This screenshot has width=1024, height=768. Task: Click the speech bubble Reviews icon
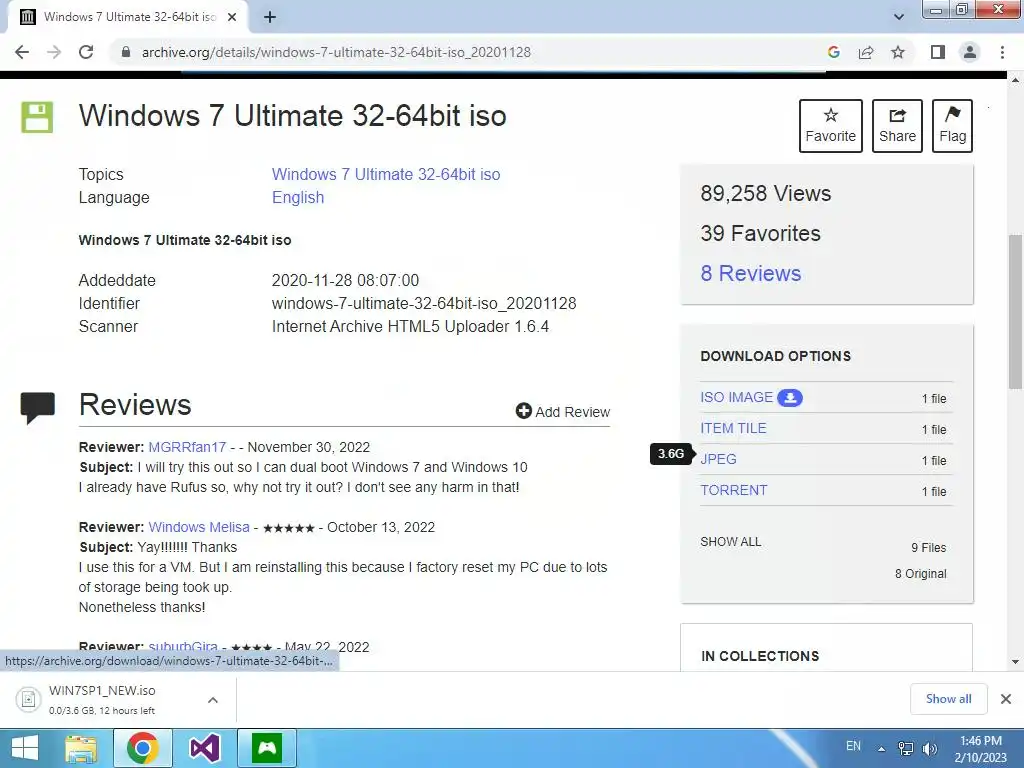37,408
